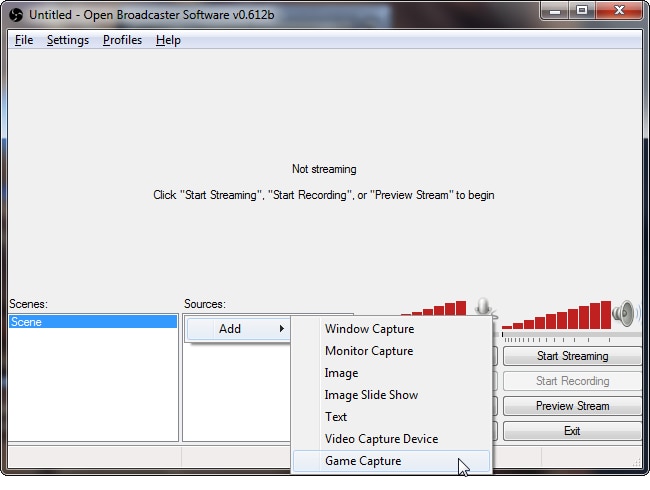Close the OBS window
The height and width of the screenshot is (490, 650).
pos(619,11)
